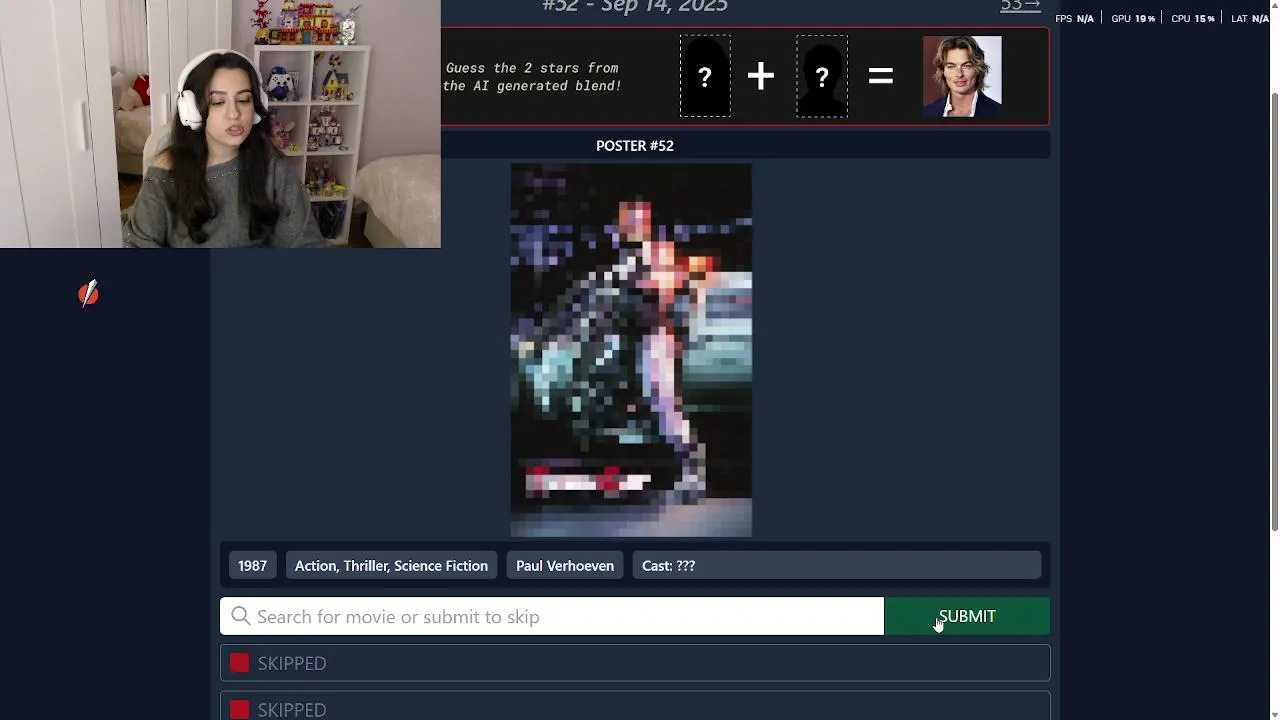Click the magnifier search icon

(241, 616)
